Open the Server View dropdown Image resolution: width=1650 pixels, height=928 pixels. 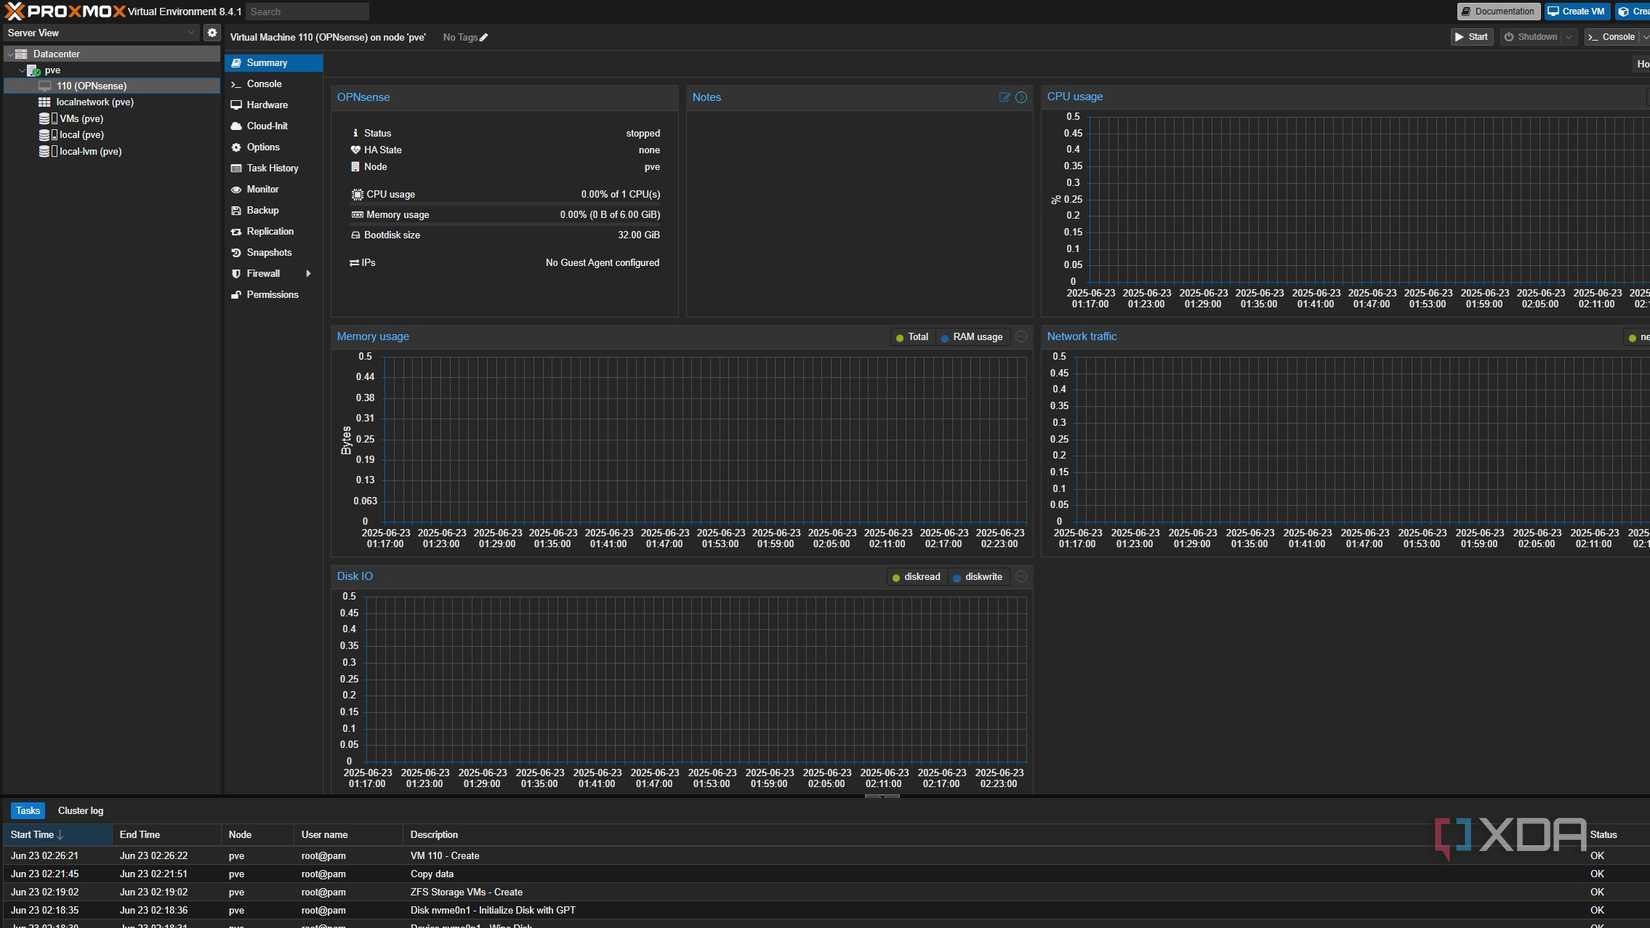(101, 33)
